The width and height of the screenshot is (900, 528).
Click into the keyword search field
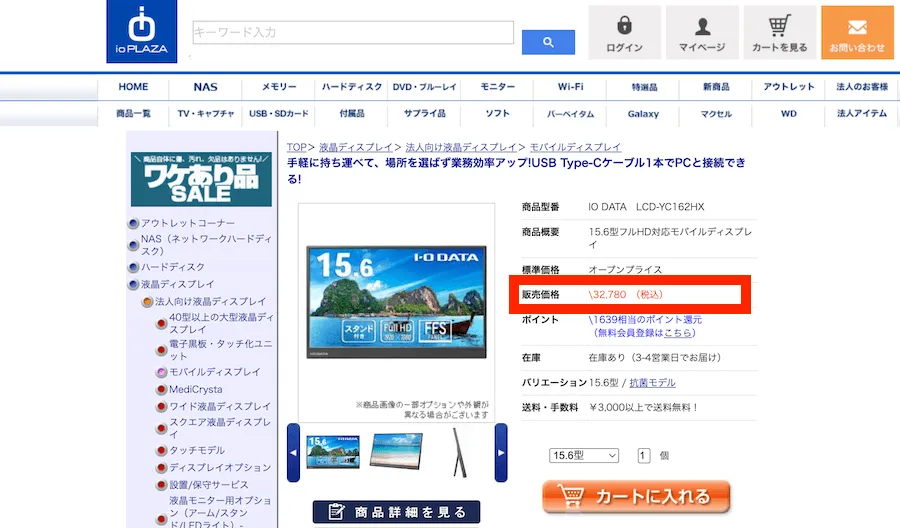(x=353, y=33)
